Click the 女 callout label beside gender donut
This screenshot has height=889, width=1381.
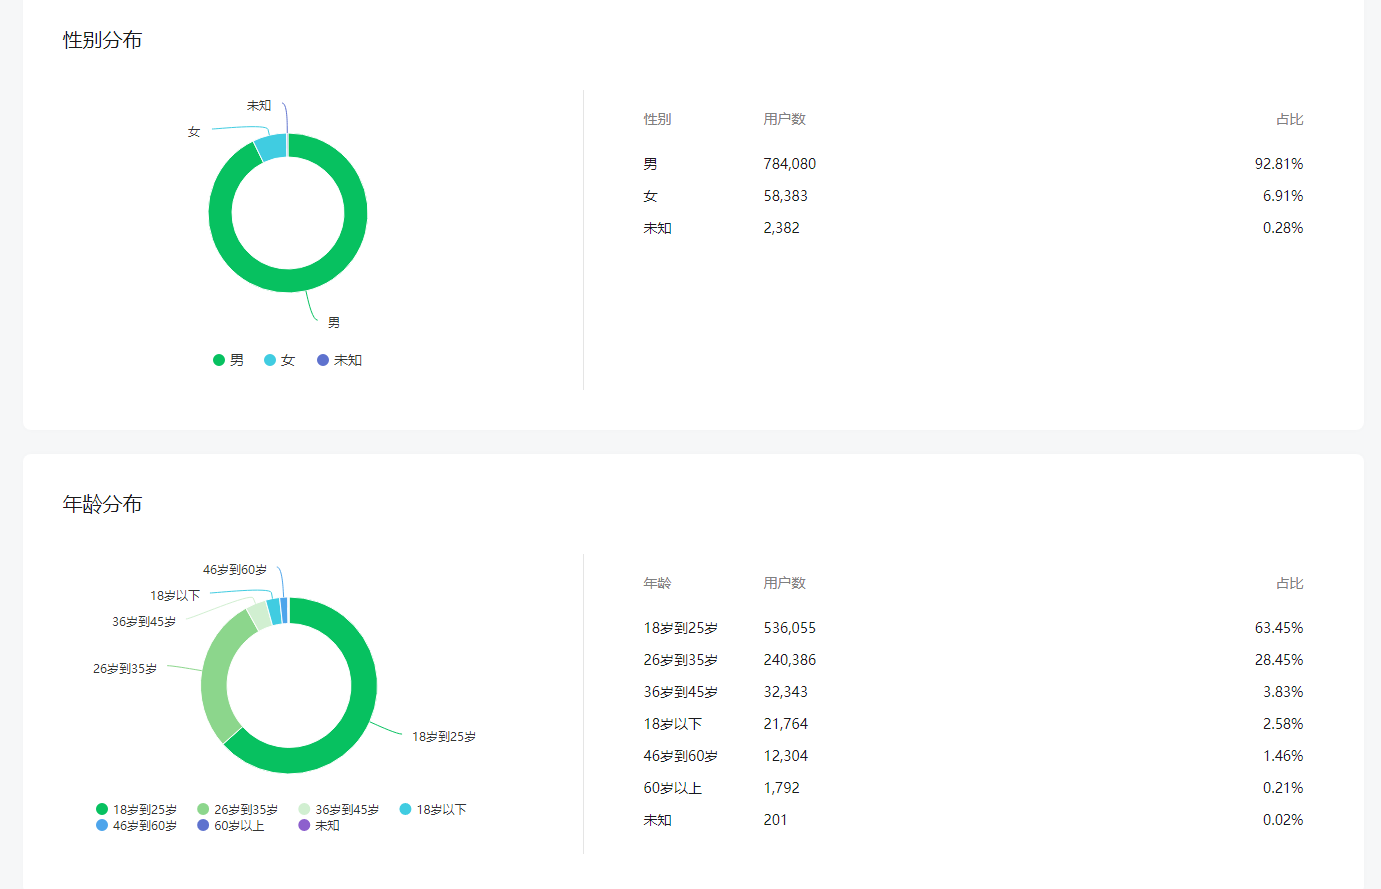pyautogui.click(x=194, y=132)
